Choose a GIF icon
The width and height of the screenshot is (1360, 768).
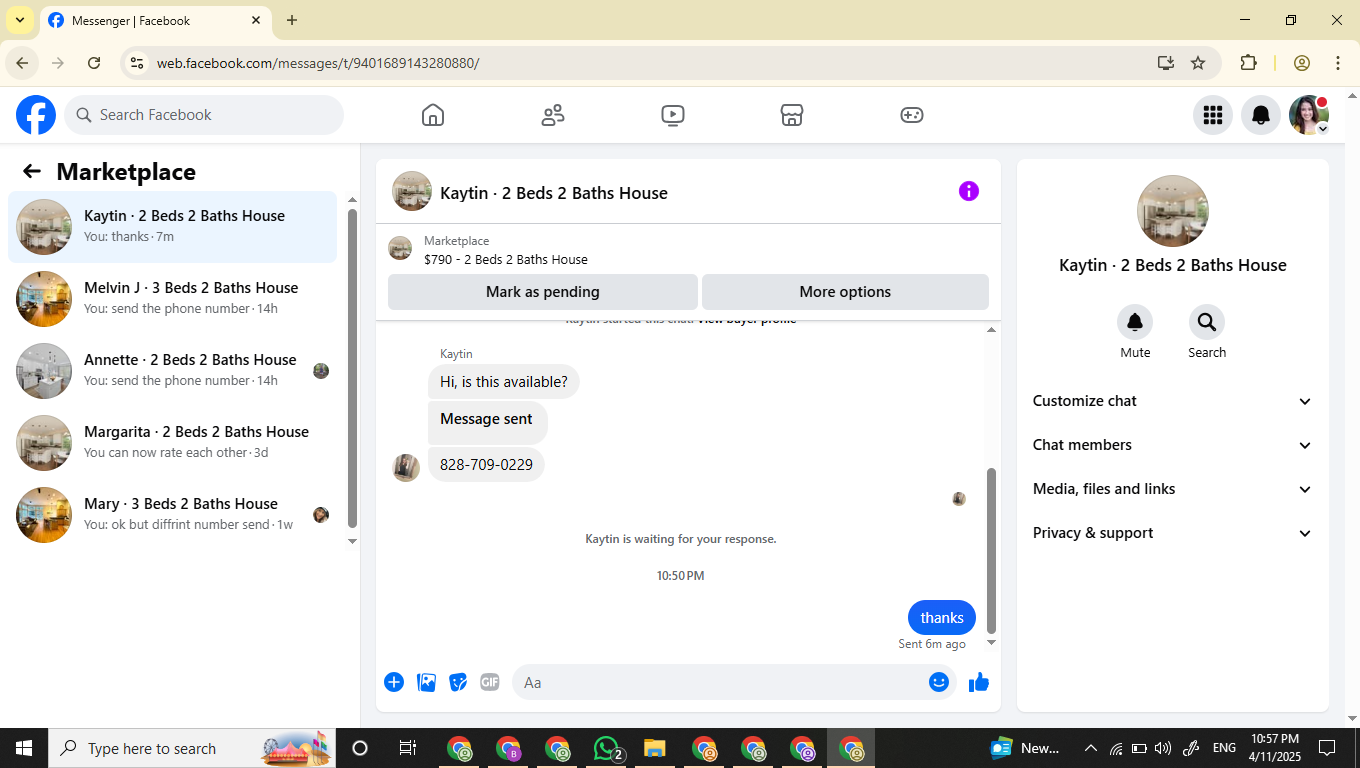489,682
